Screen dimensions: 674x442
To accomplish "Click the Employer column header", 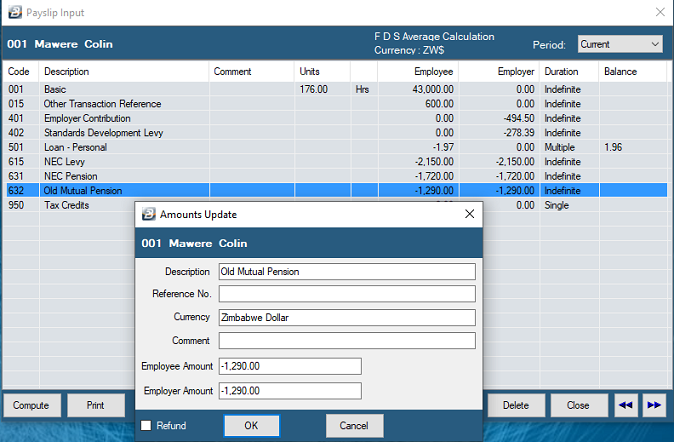I will (499, 71).
